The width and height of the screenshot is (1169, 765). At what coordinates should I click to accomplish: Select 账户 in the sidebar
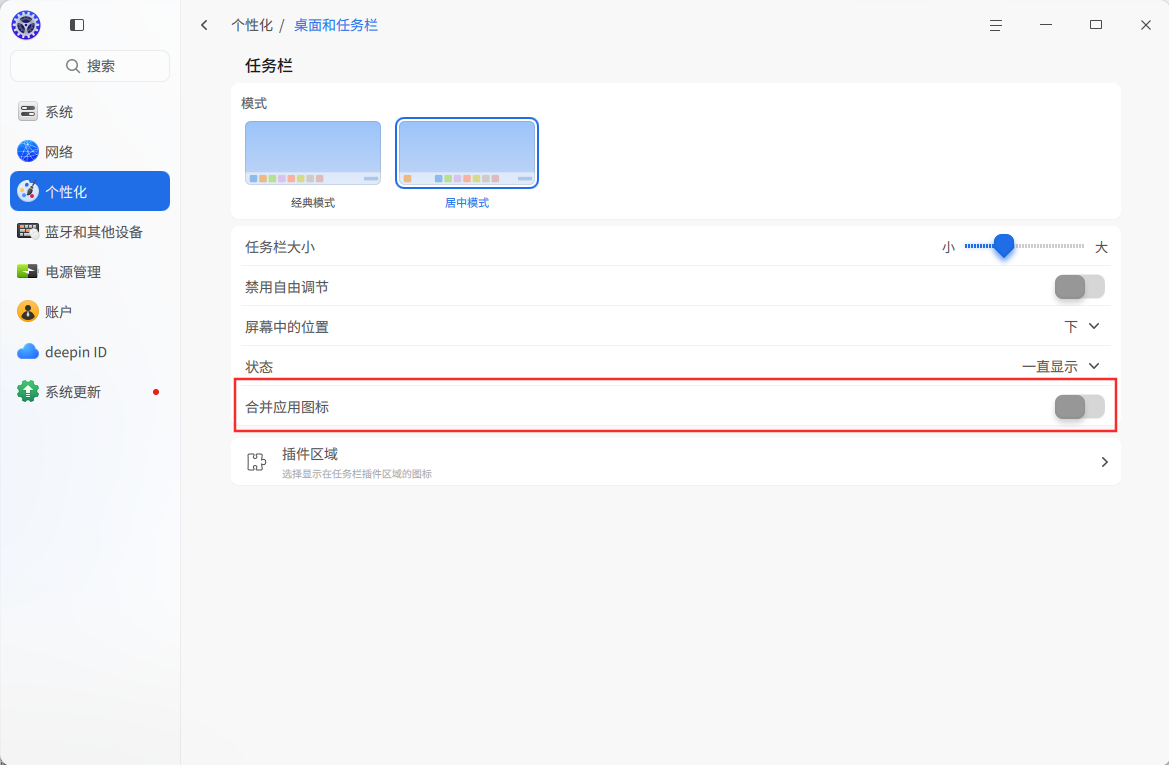pyautogui.click(x=90, y=311)
